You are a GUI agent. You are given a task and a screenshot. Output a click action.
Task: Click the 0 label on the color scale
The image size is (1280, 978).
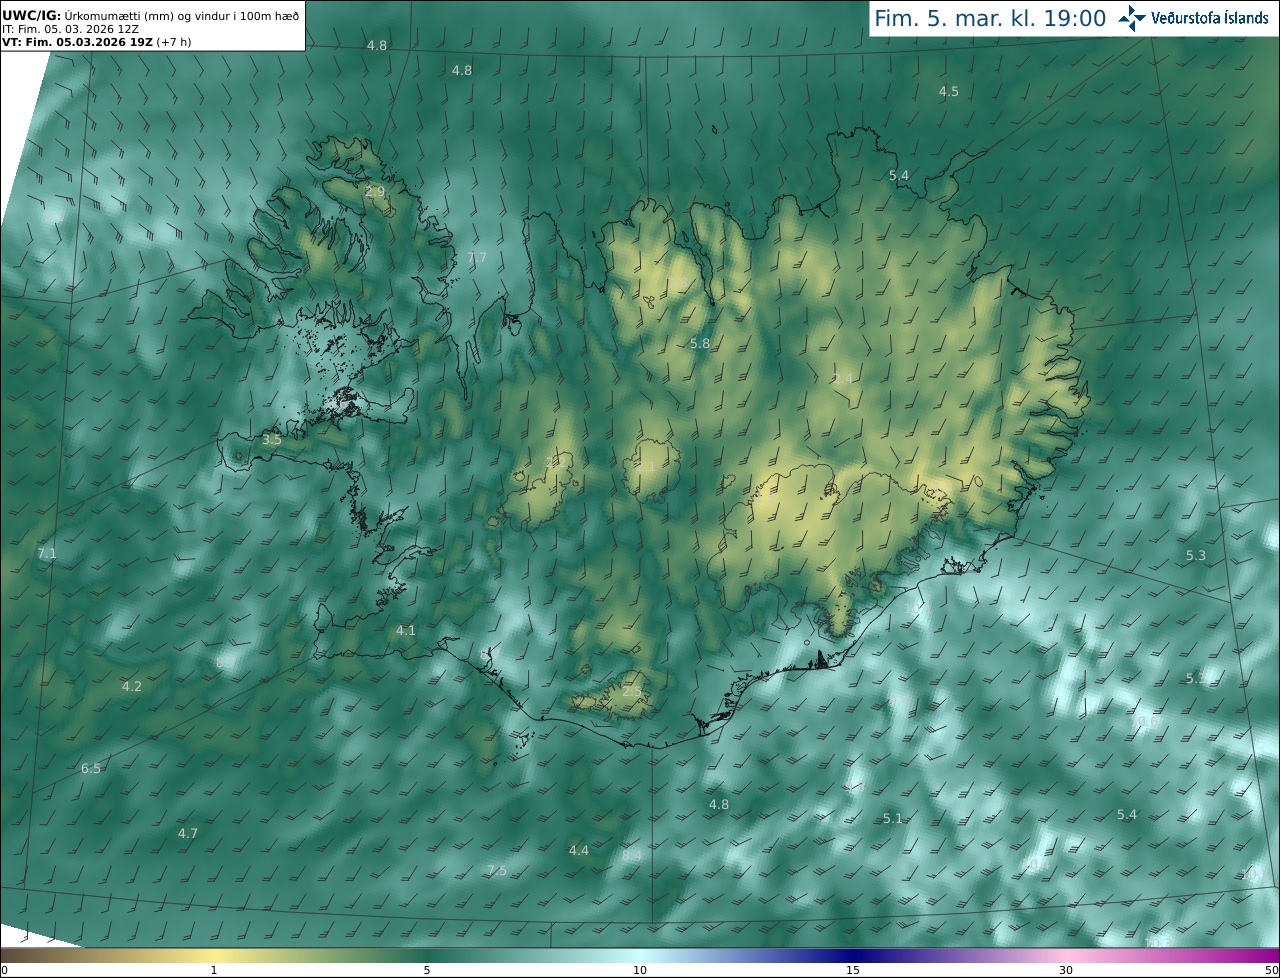click(4, 970)
